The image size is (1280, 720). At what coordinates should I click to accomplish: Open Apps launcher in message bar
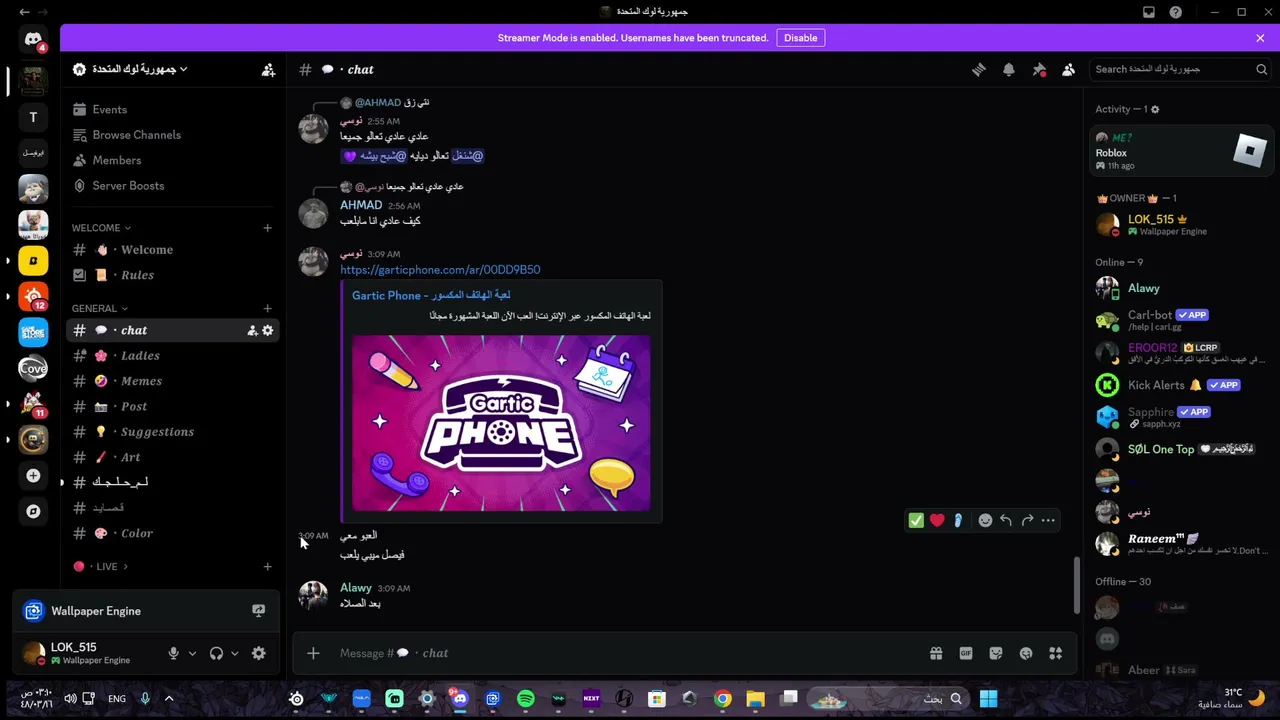tap(1056, 653)
